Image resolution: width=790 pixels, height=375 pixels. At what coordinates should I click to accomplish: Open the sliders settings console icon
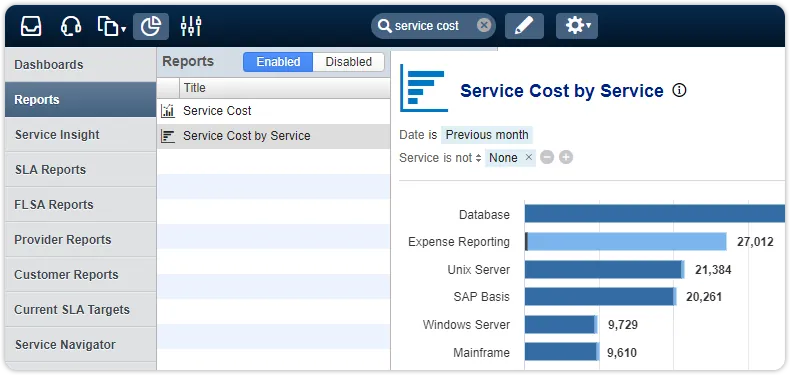click(191, 26)
